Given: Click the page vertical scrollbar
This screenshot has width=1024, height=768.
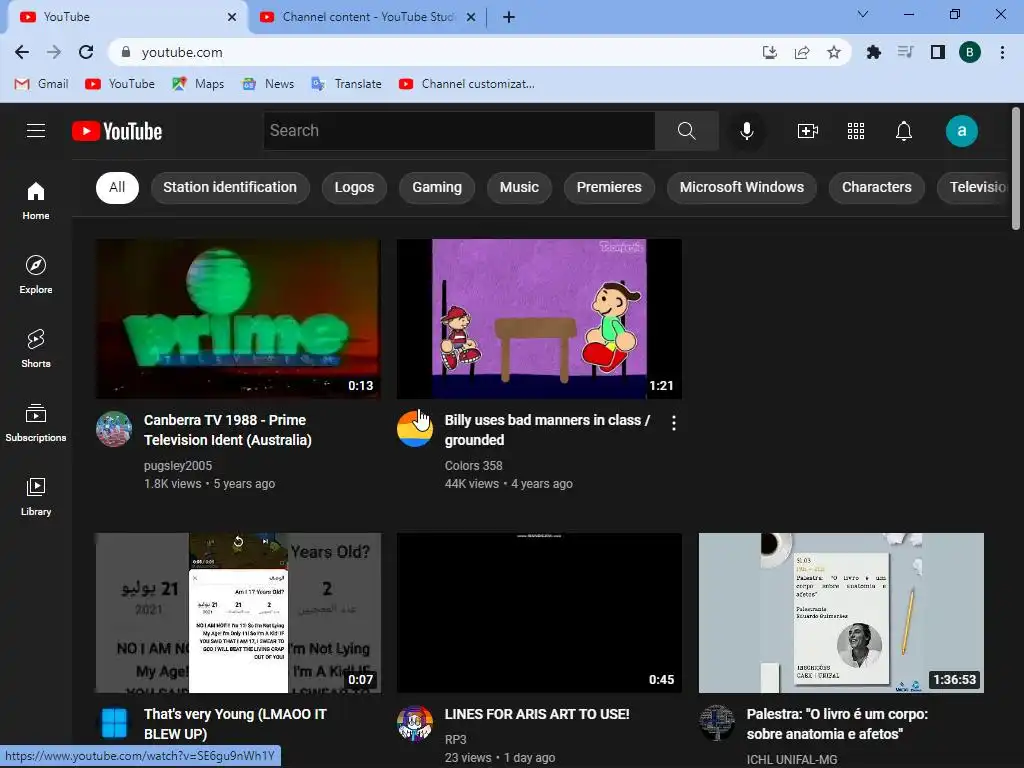Looking at the screenshot, I should 1016,168.
